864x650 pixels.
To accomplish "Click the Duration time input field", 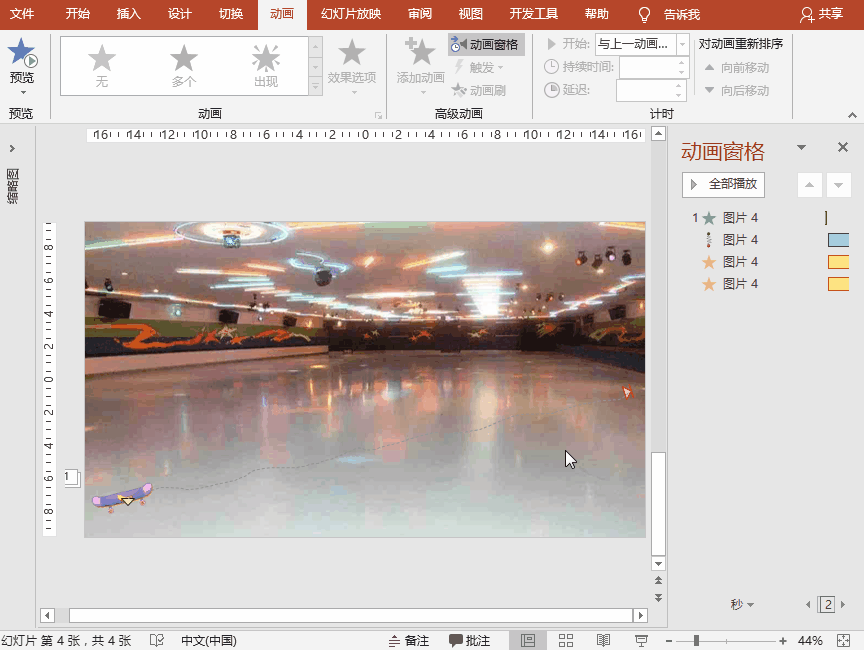I will pos(653,67).
